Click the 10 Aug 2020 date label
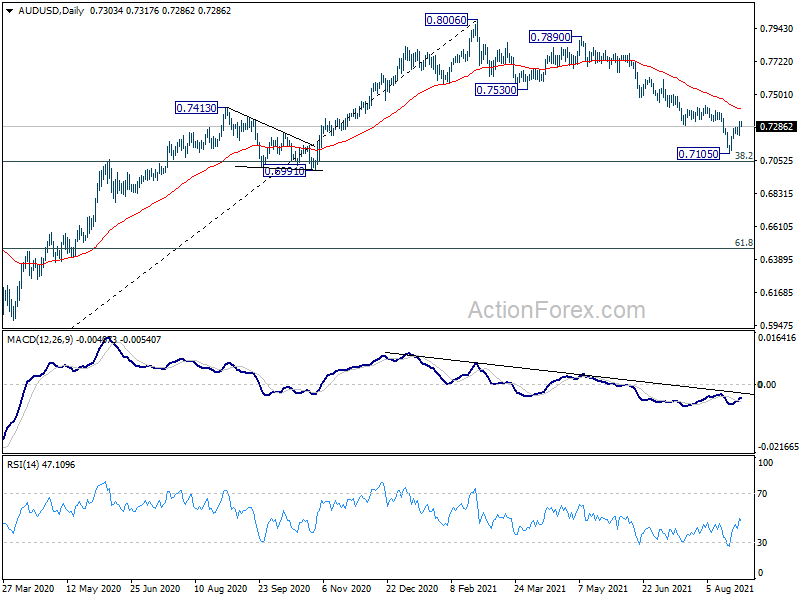800x600 pixels. point(221,589)
